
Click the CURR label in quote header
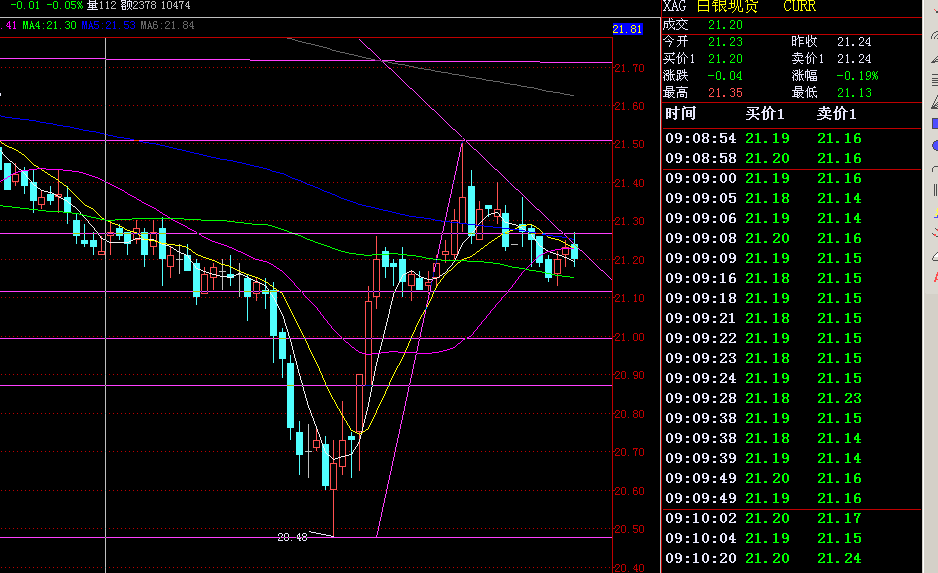click(799, 6)
